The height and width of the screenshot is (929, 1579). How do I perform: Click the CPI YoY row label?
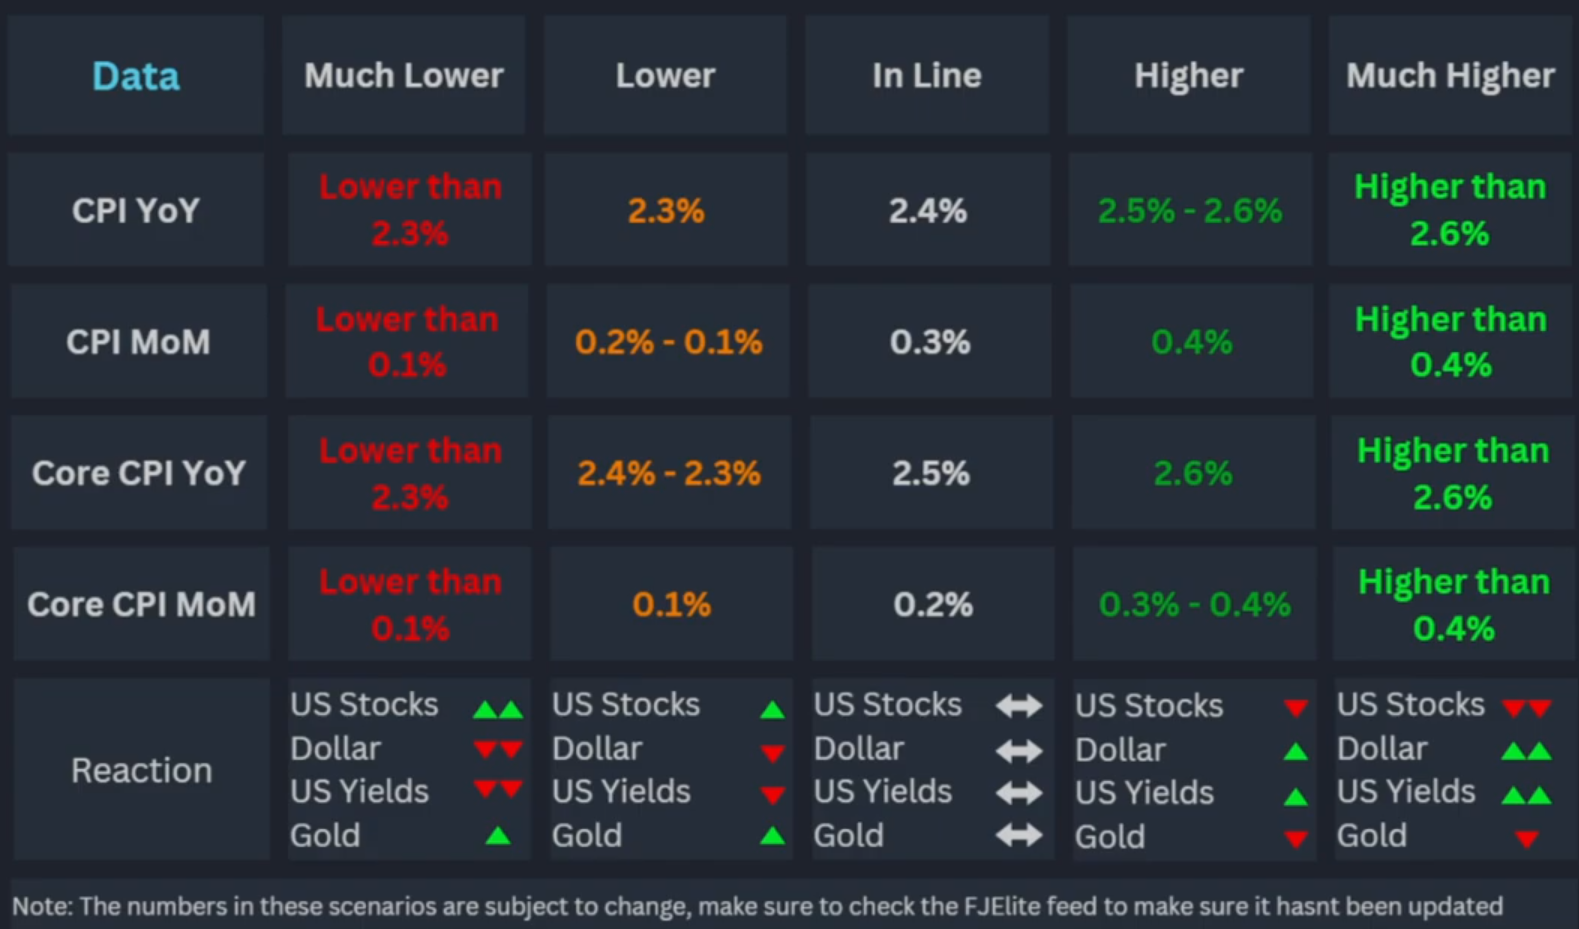click(x=136, y=210)
